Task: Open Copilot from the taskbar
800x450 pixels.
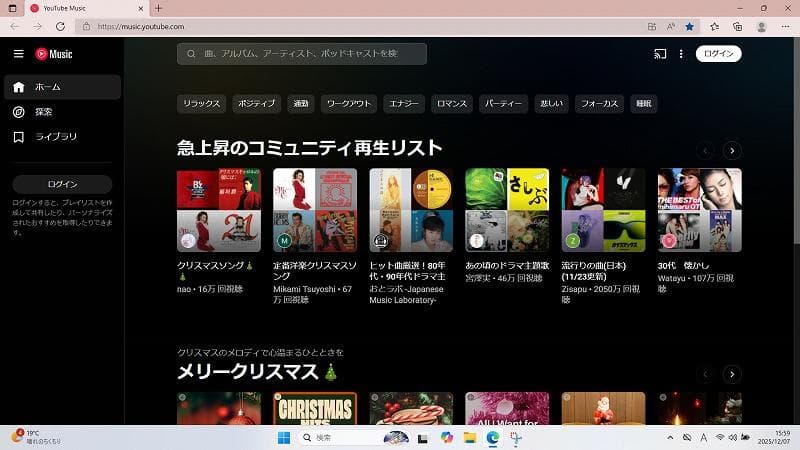Action: pos(447,438)
